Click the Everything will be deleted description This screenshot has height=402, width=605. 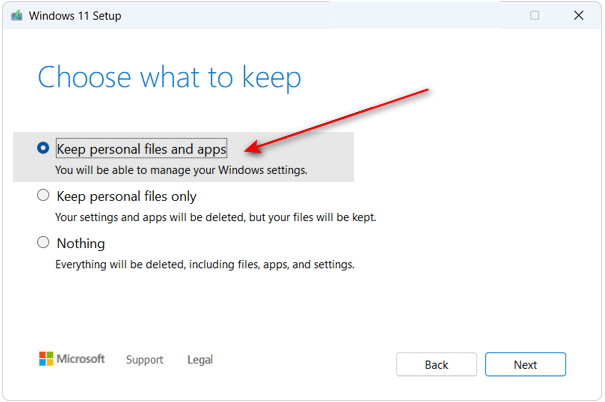tap(204, 265)
